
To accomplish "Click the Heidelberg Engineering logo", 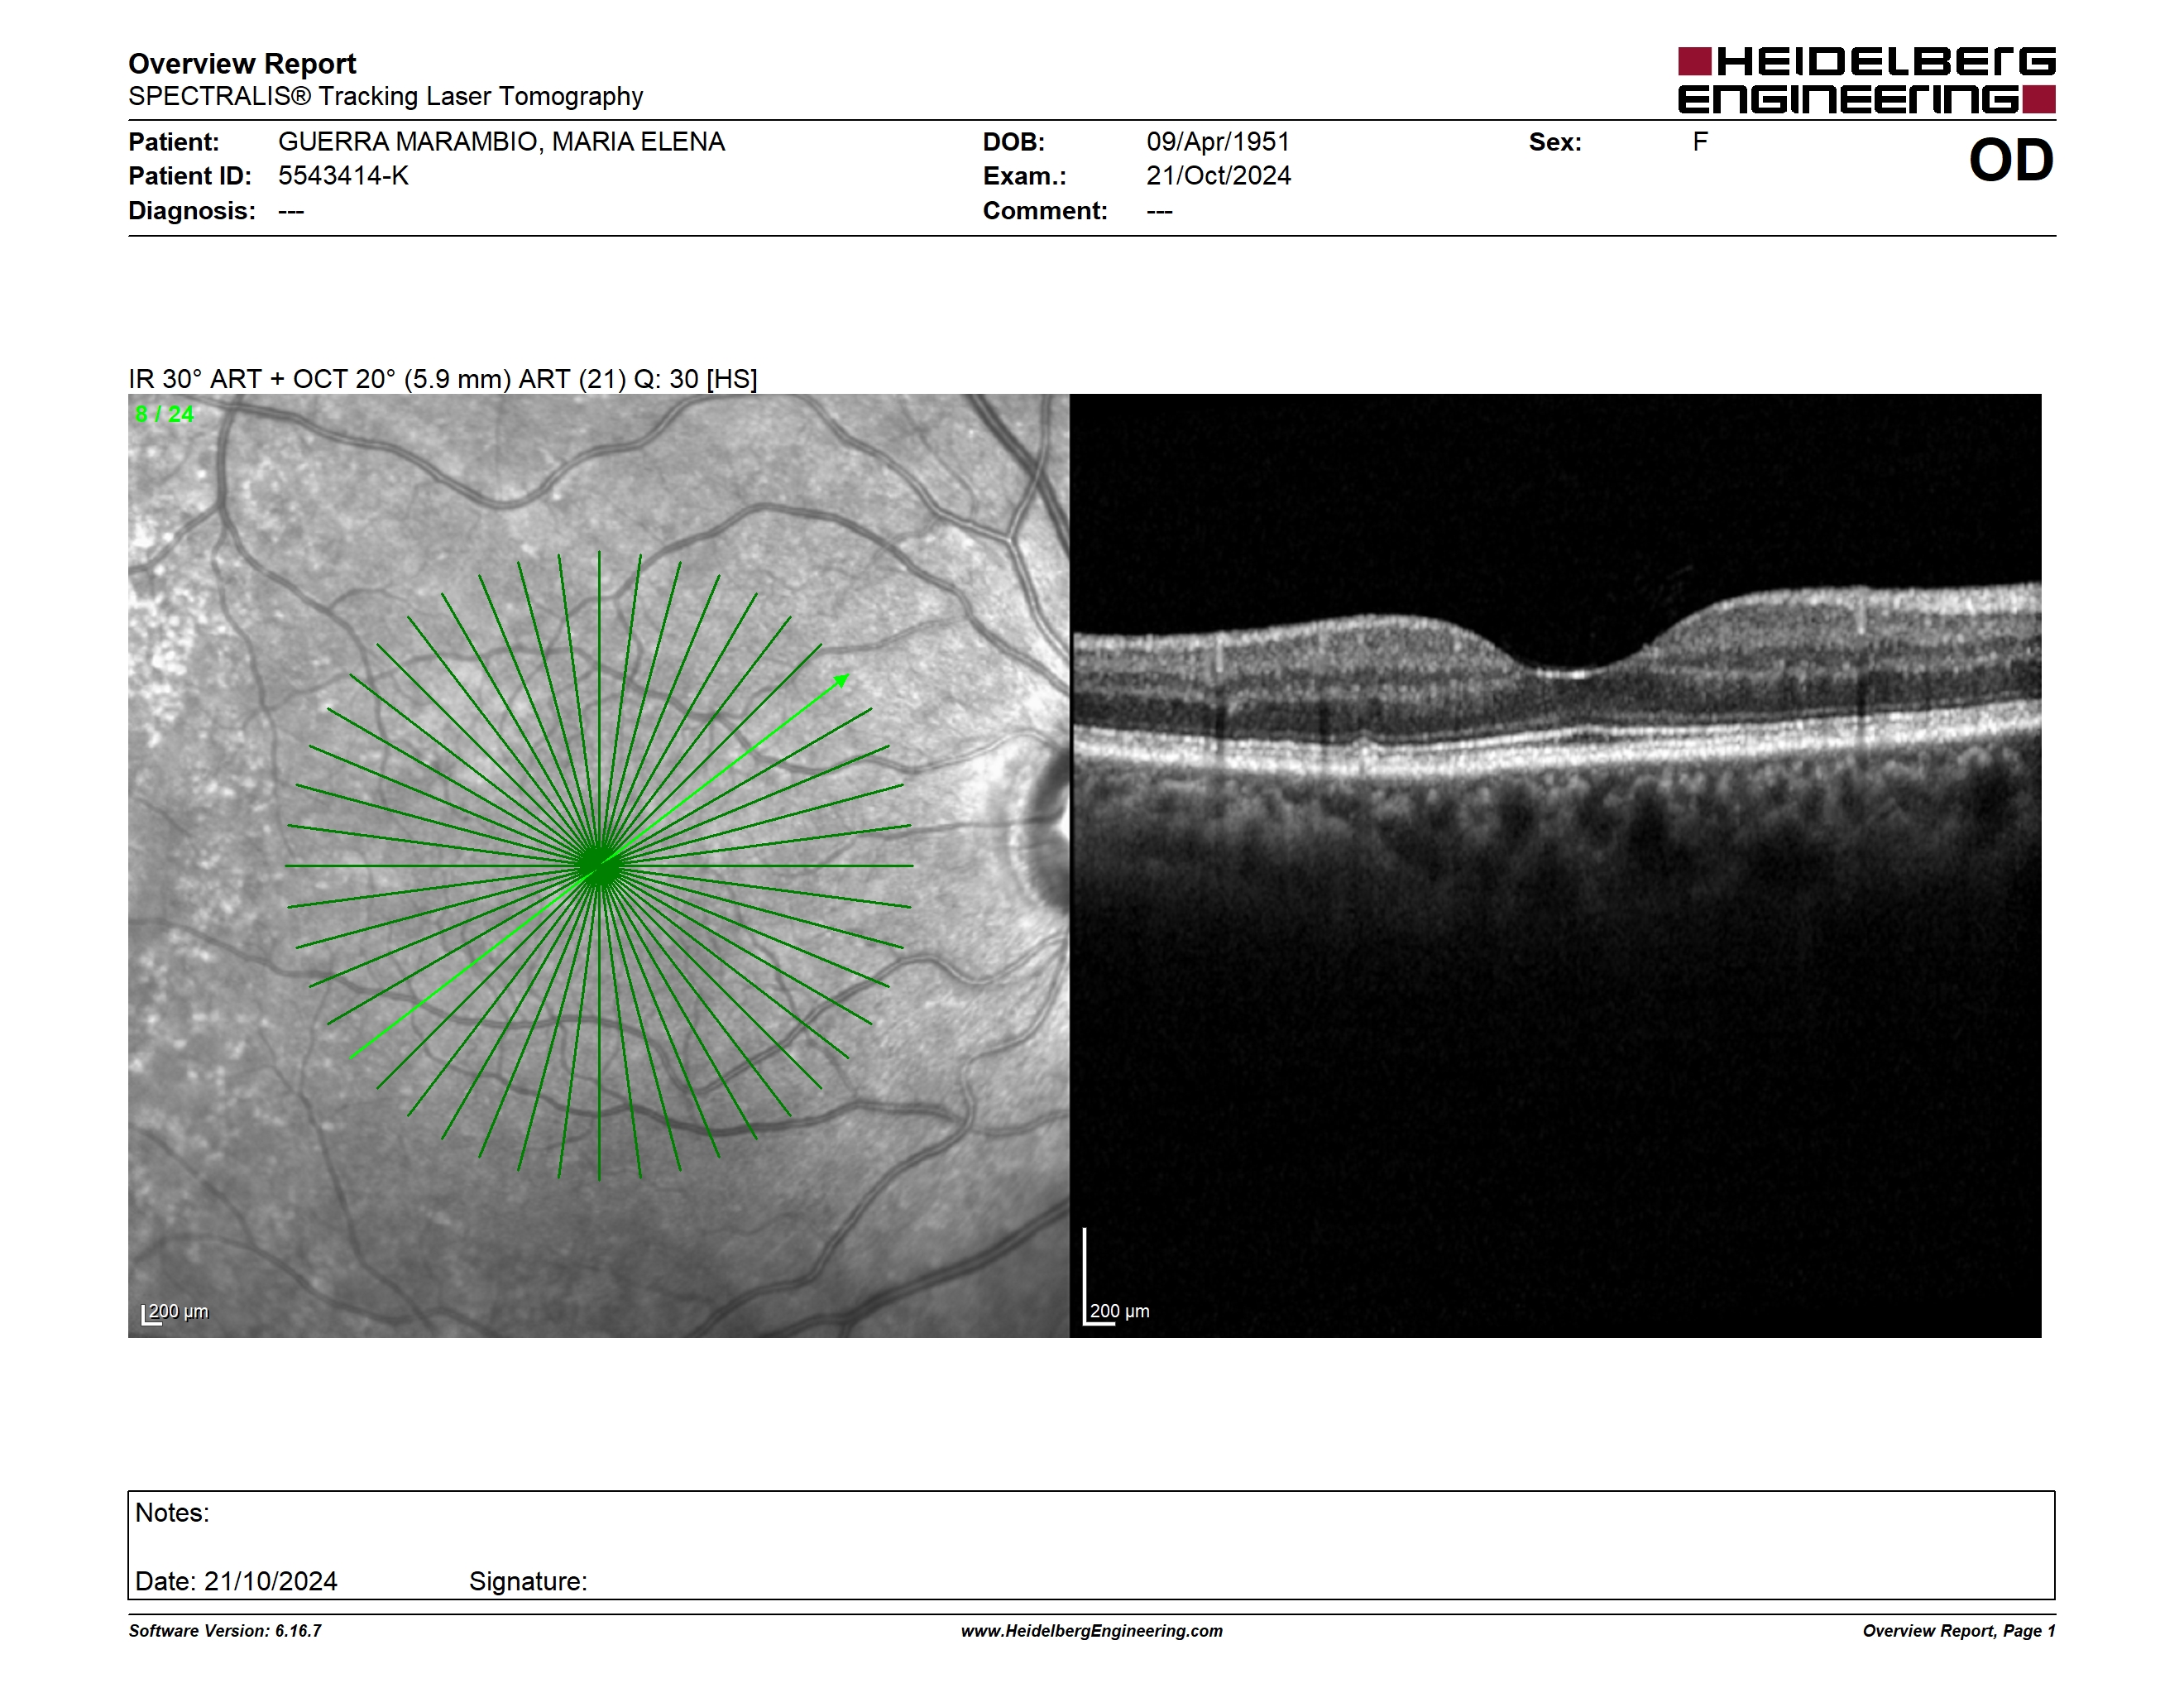I will (x=1866, y=80).
